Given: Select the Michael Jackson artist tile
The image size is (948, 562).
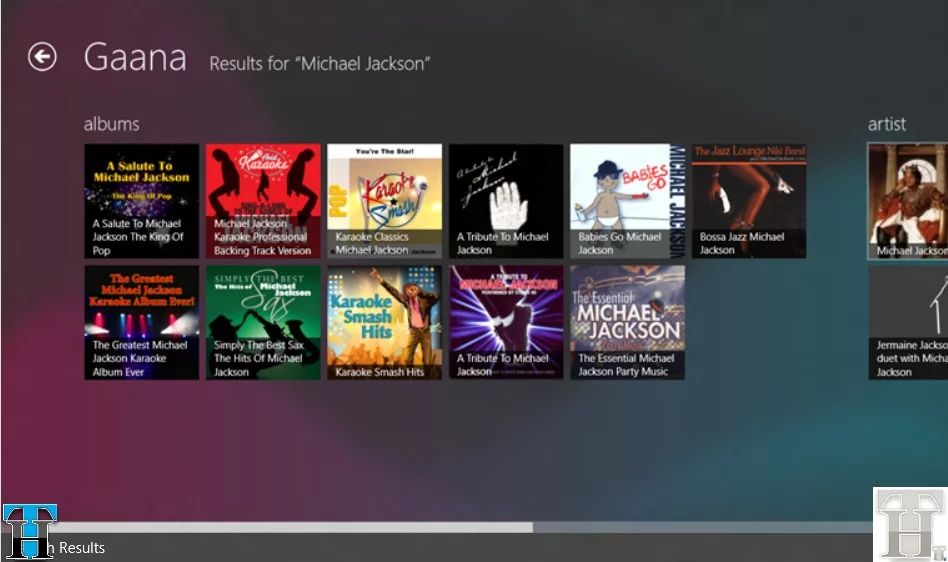Looking at the screenshot, I should [907, 201].
